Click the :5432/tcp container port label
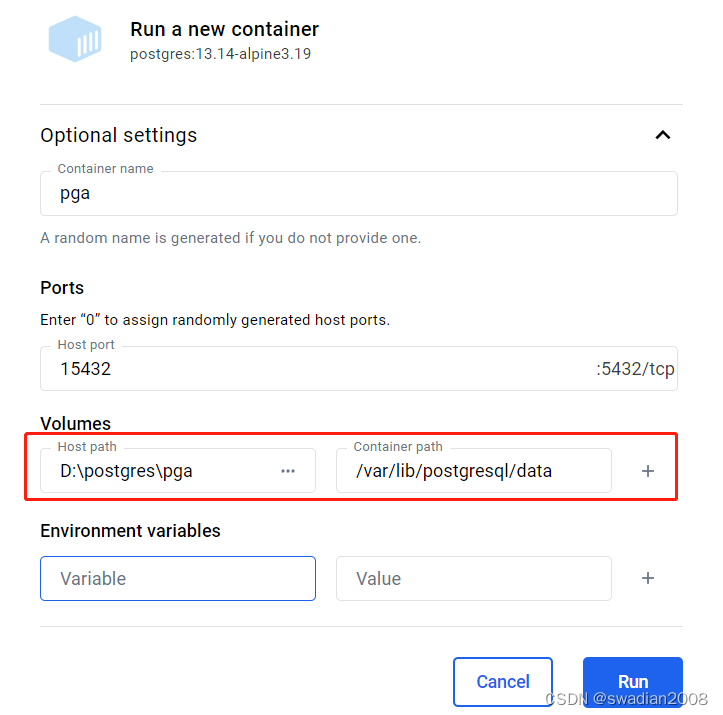 tap(635, 369)
